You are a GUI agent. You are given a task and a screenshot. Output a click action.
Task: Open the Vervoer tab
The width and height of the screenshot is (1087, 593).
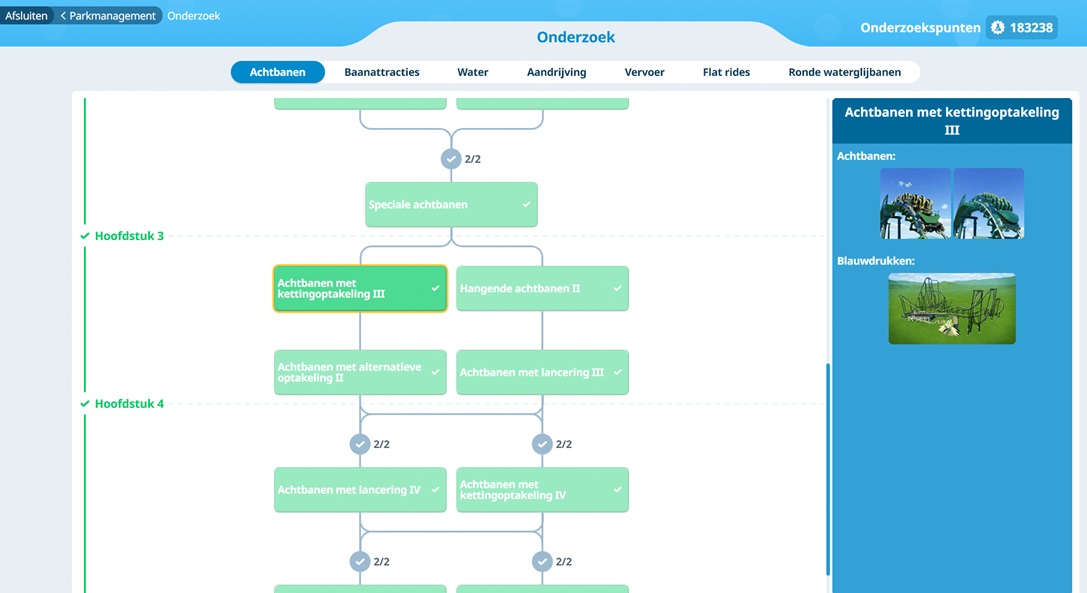(645, 72)
